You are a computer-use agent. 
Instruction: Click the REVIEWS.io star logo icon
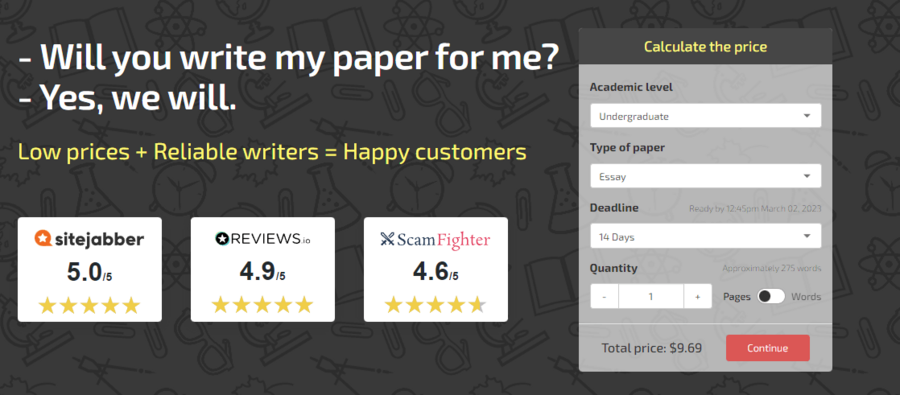(x=222, y=239)
